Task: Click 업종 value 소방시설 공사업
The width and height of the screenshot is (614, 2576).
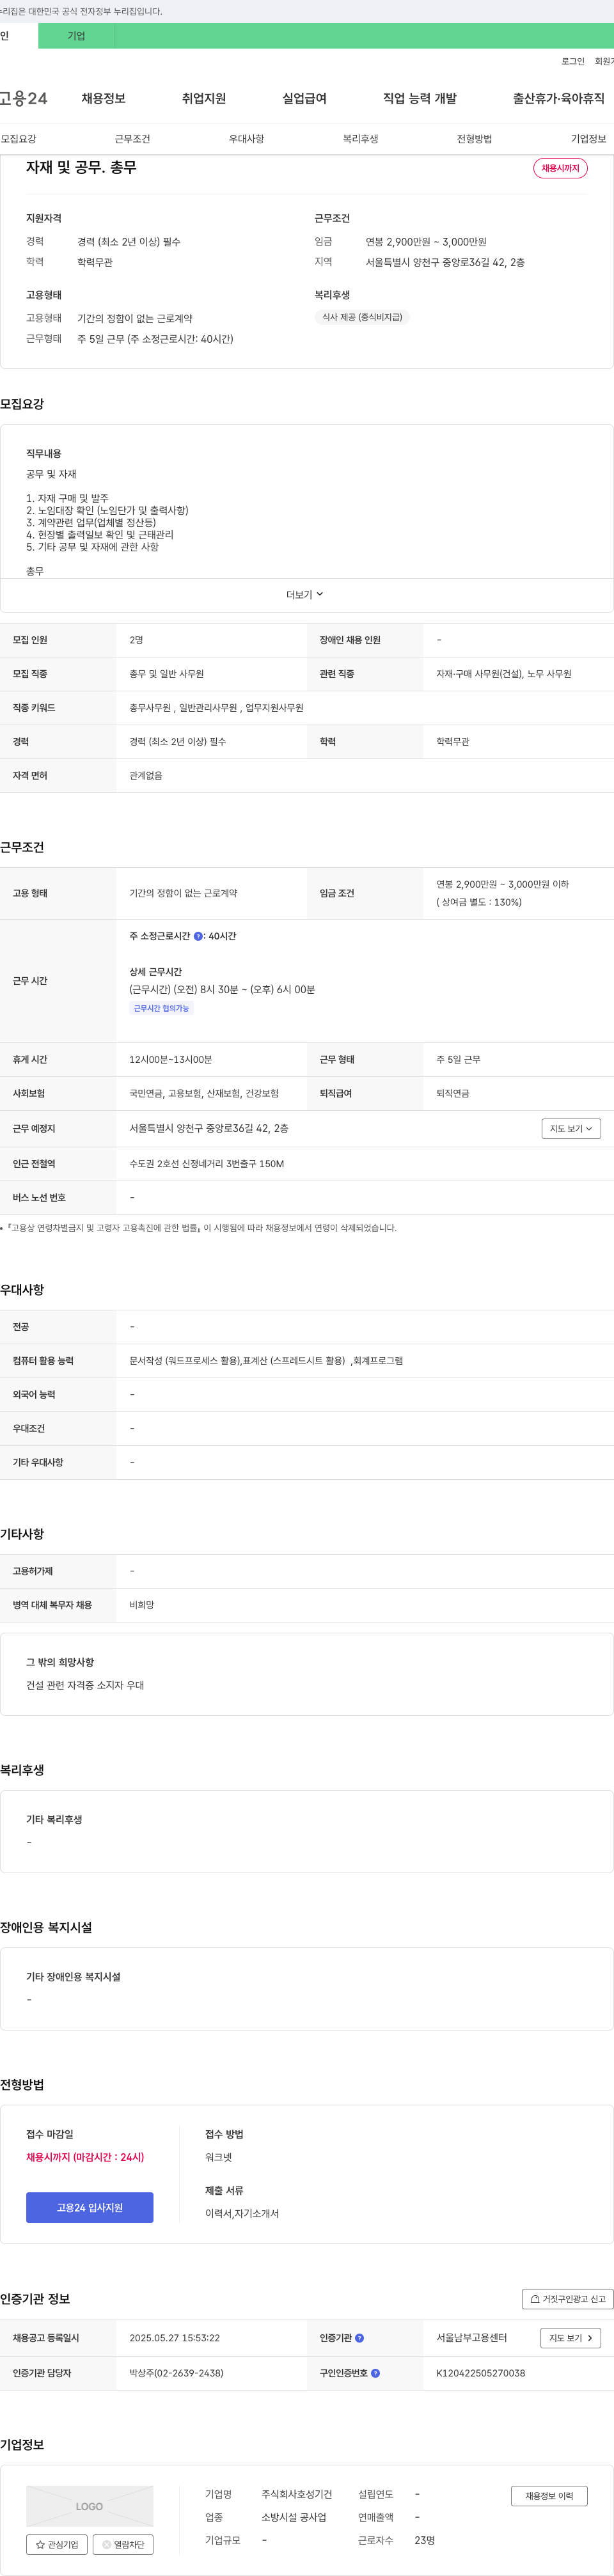Action: tap(294, 2517)
